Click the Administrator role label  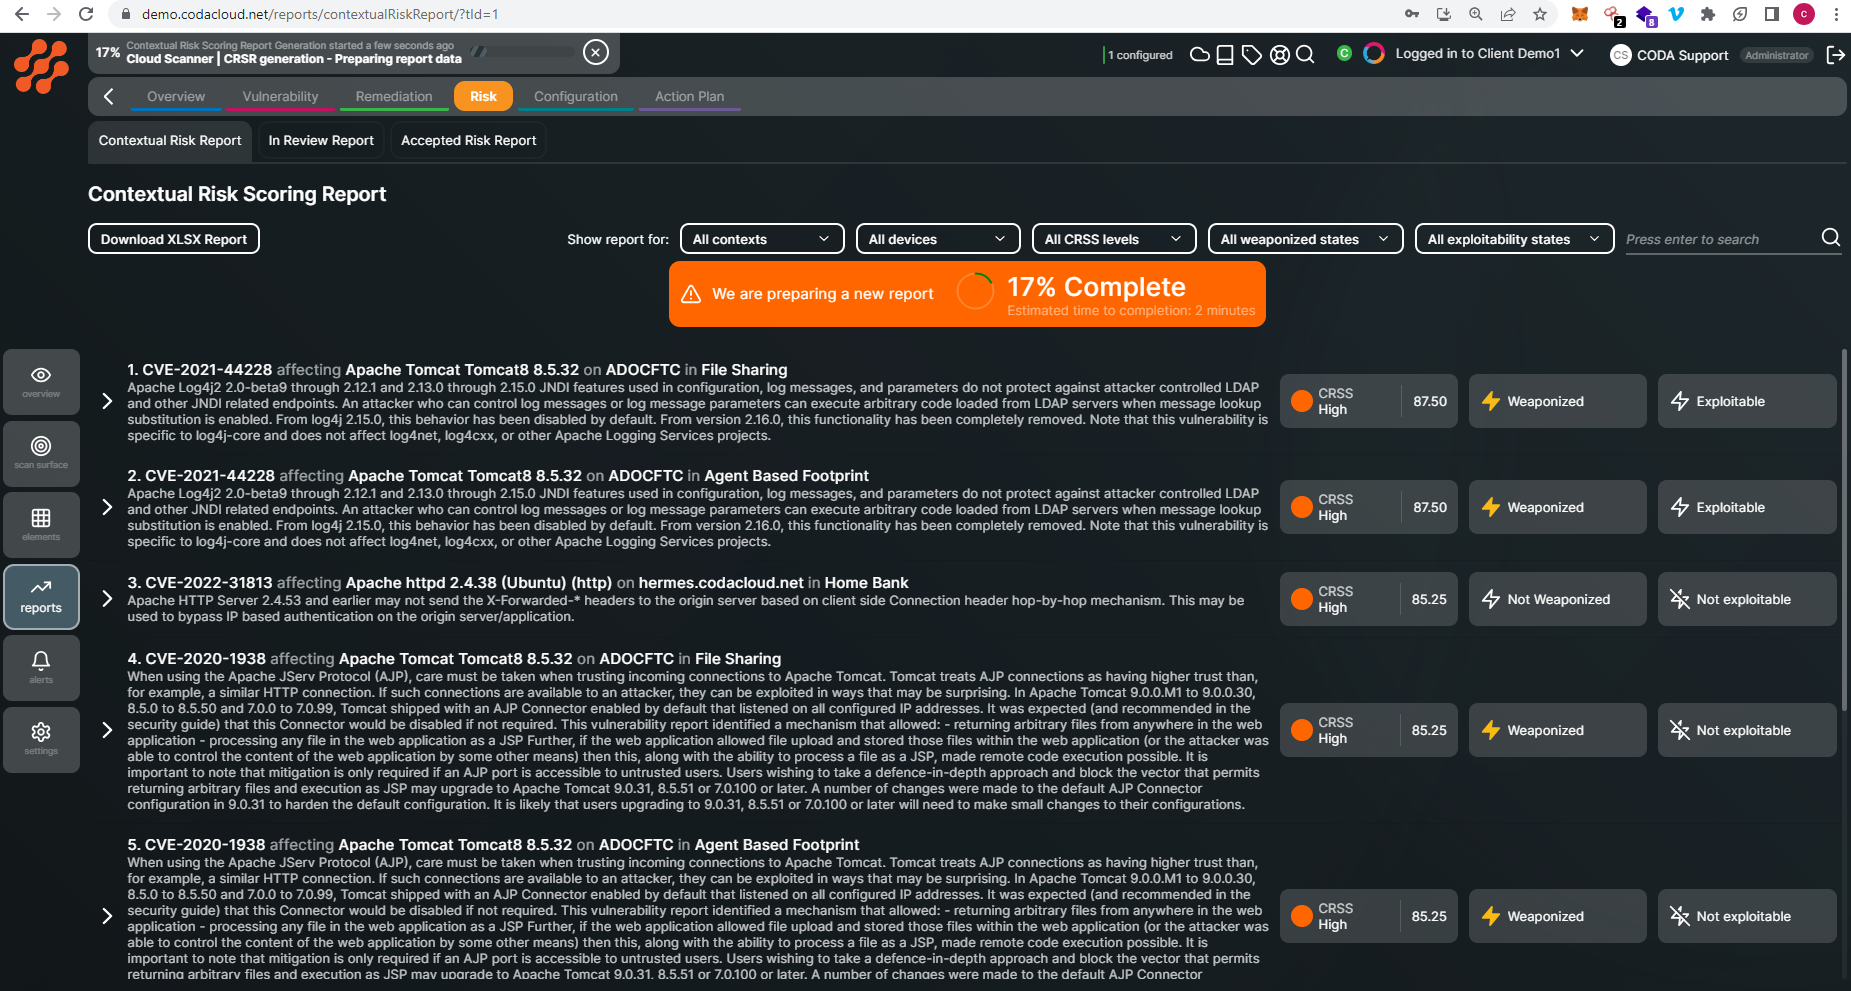pyautogui.click(x=1777, y=55)
